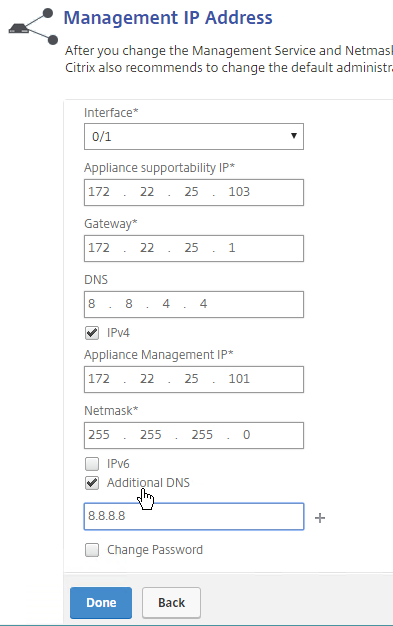The width and height of the screenshot is (393, 626).
Task: Click the last octet 101 of Management IP
Action: coord(239,378)
